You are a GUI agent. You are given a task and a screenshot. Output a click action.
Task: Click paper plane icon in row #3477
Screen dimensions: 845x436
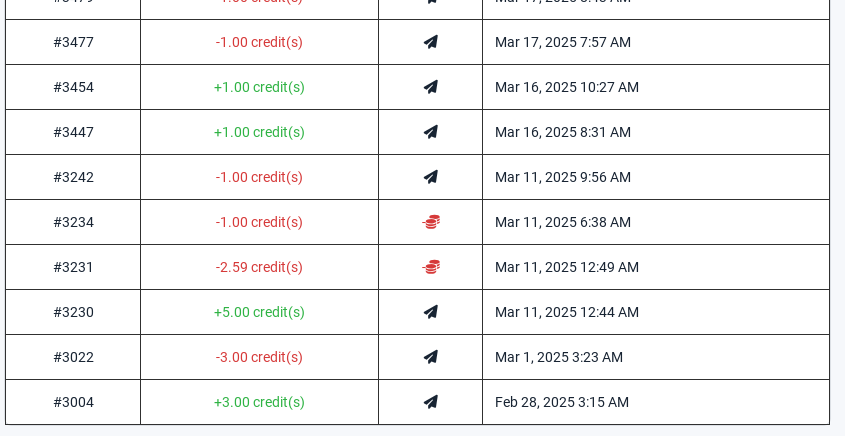[x=431, y=42]
